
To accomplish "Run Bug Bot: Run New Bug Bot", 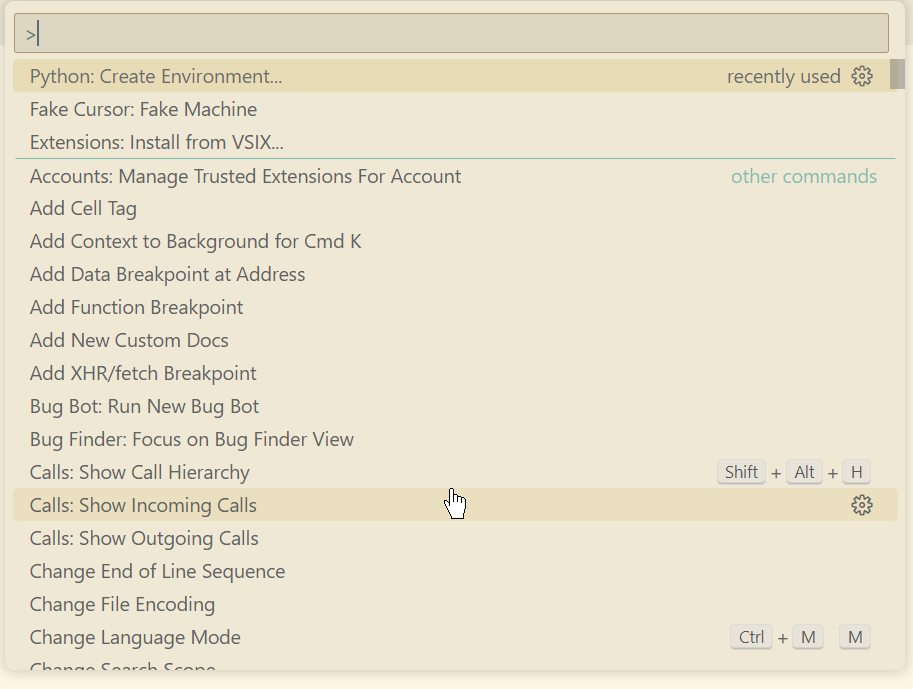I will pos(144,407).
